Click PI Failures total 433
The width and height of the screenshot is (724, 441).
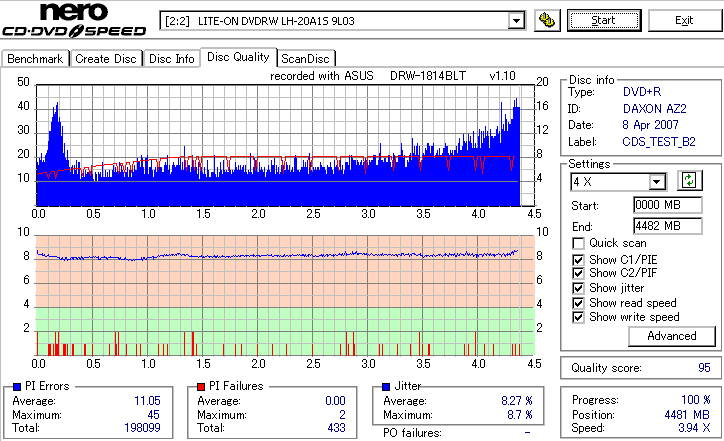click(336, 428)
